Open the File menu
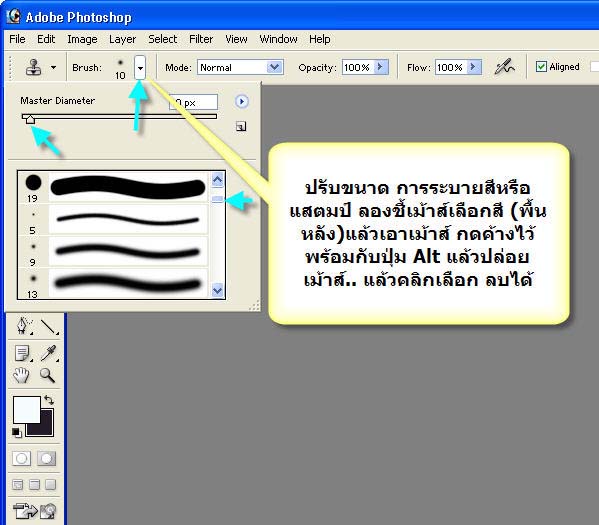 [x=17, y=39]
